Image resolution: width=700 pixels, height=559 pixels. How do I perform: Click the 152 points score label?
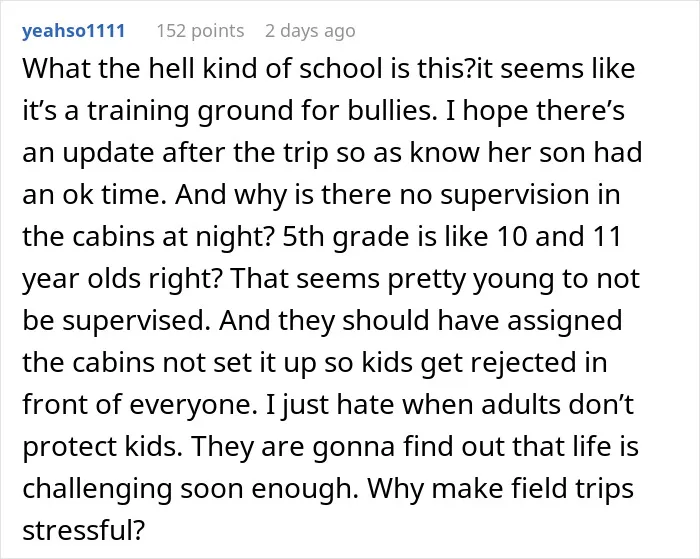tap(200, 31)
